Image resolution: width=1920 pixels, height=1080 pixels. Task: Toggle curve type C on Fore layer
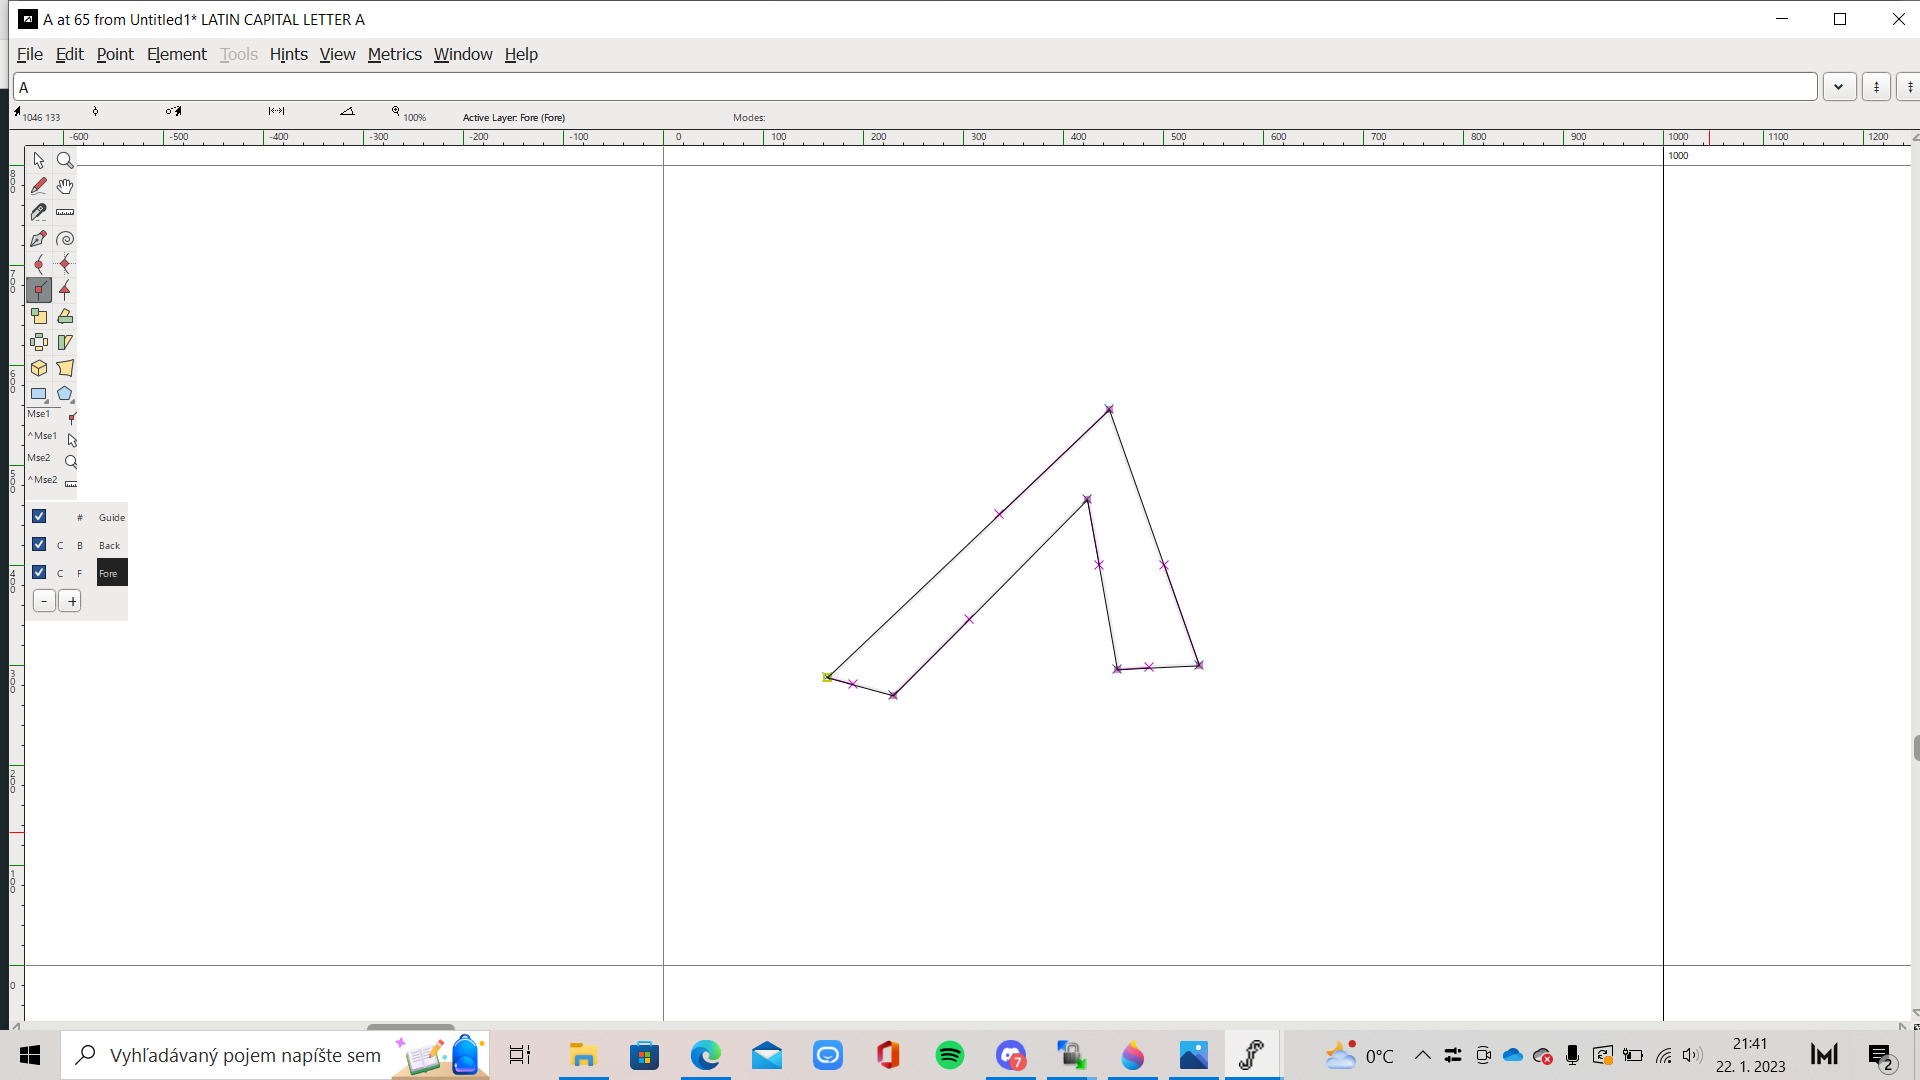60,573
